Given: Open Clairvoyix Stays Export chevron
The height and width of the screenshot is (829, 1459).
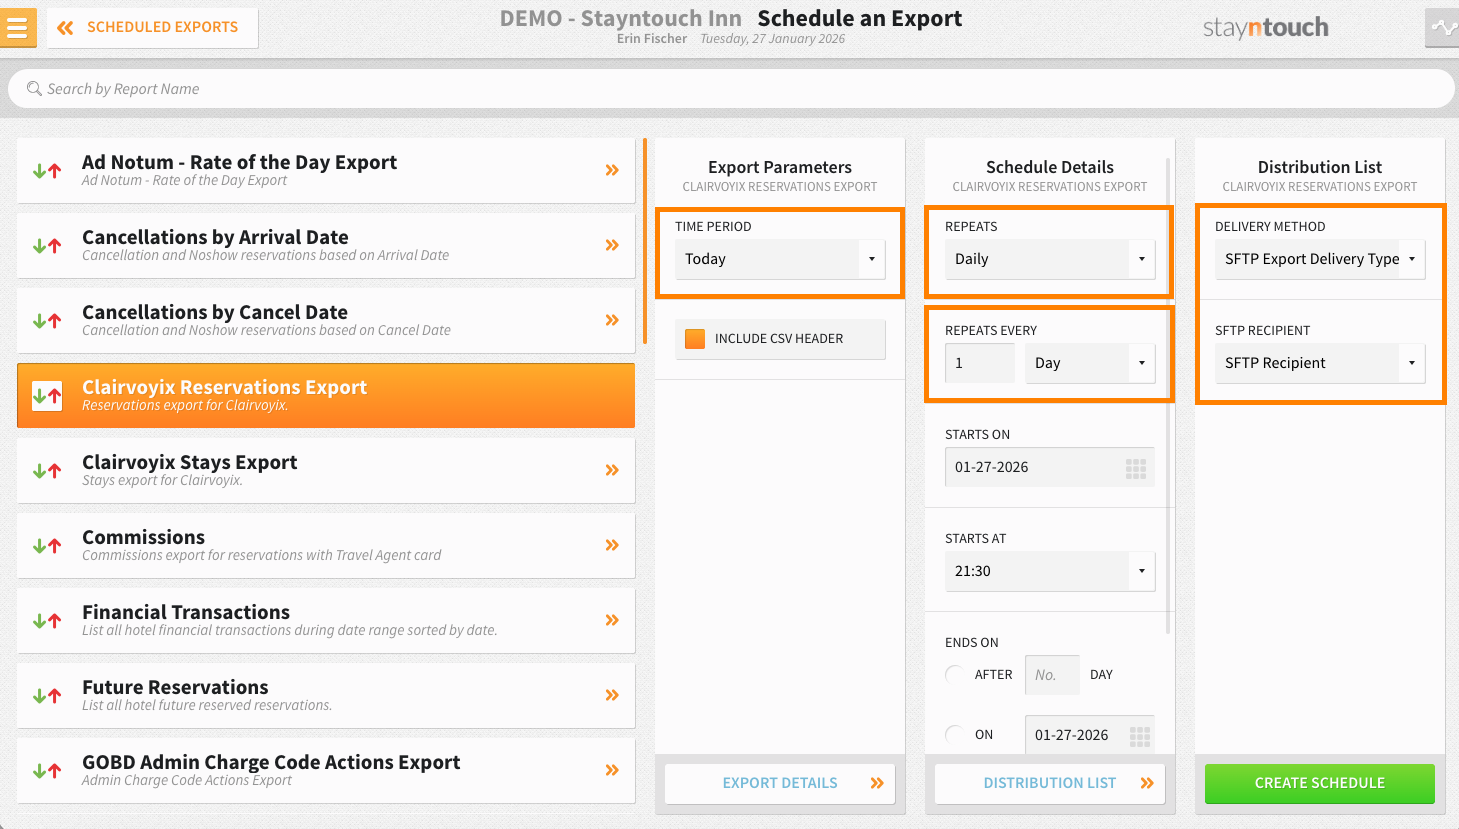Looking at the screenshot, I should tap(612, 470).
